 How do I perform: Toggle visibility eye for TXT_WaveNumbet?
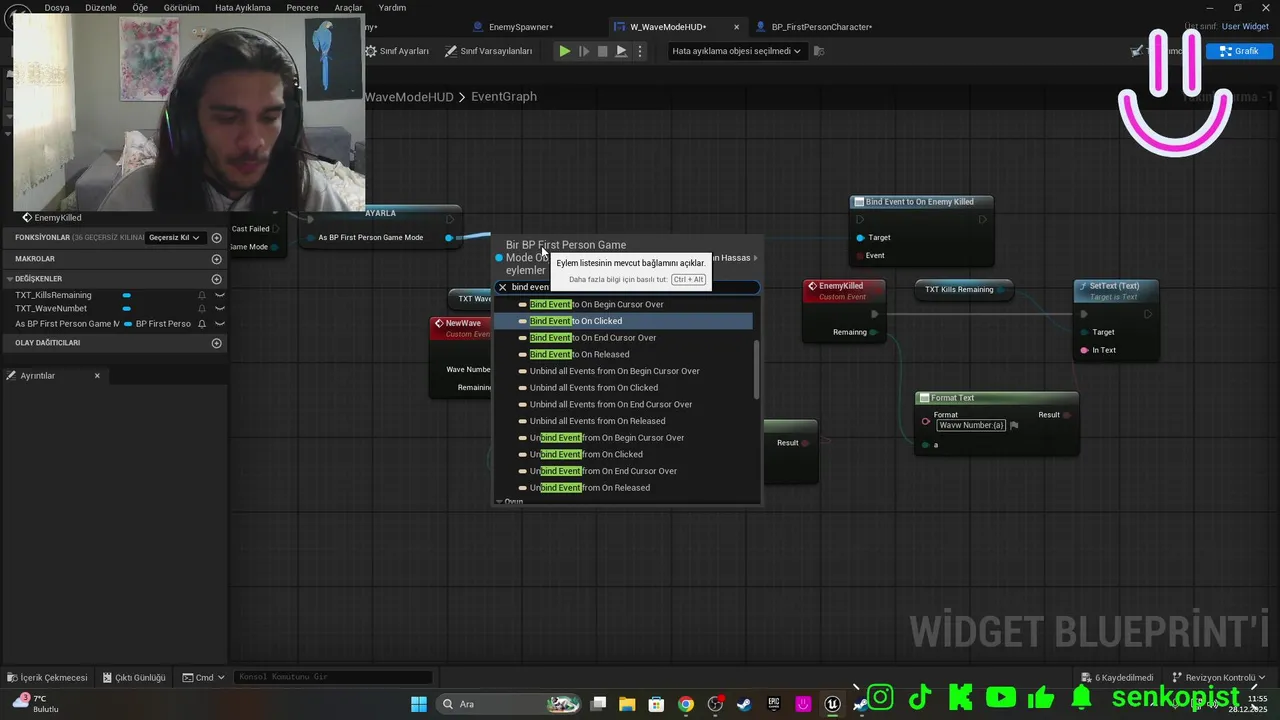[220, 309]
